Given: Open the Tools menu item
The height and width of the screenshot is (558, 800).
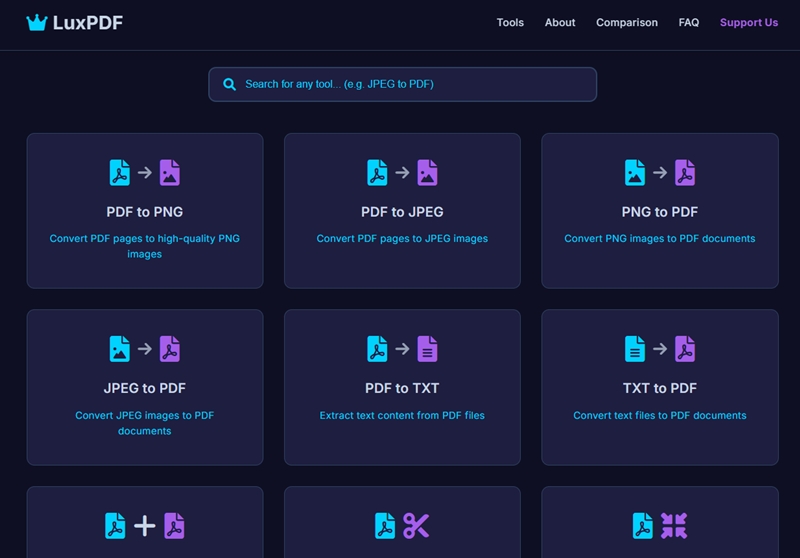Looking at the screenshot, I should (x=510, y=23).
